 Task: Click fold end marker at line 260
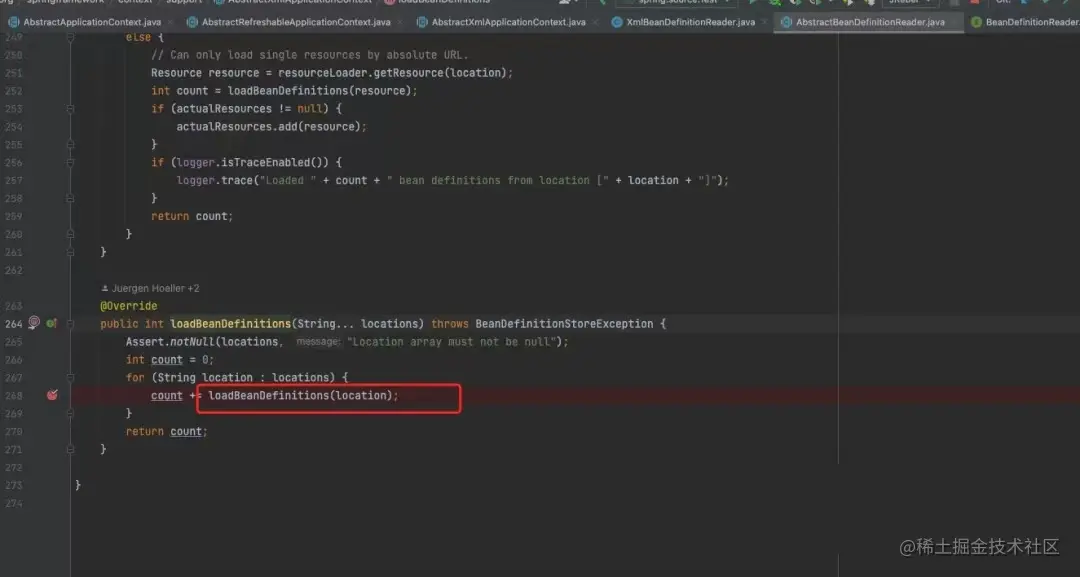70,234
